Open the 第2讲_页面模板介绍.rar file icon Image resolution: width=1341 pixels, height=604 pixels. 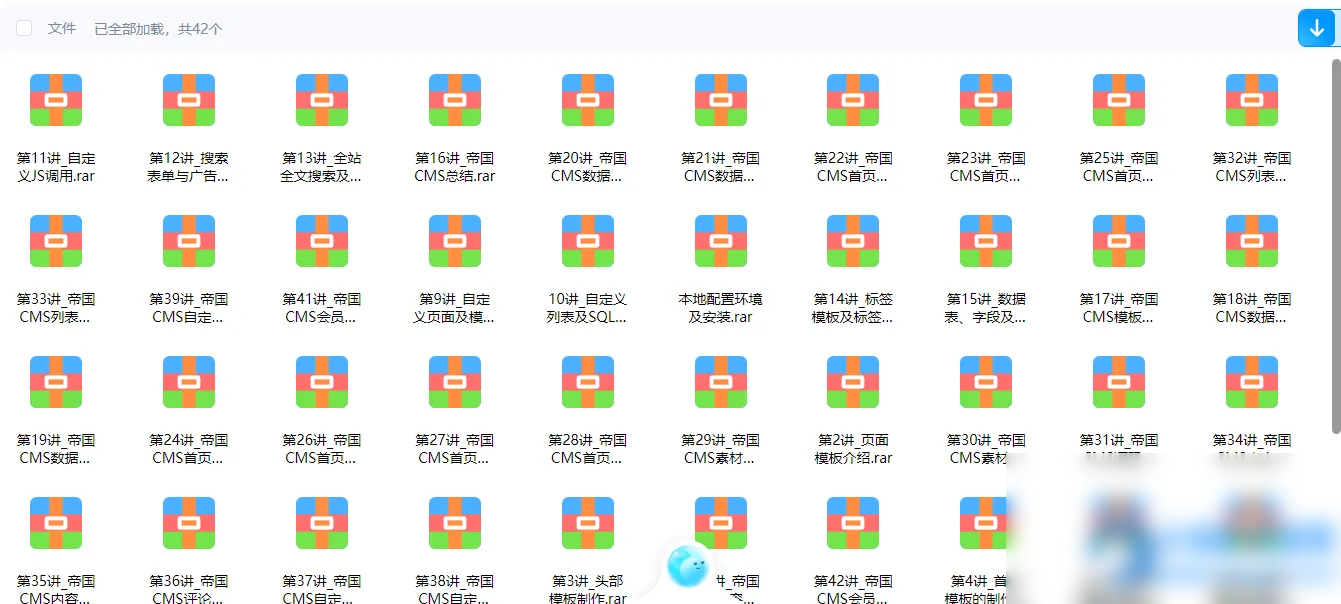[x=852, y=381]
